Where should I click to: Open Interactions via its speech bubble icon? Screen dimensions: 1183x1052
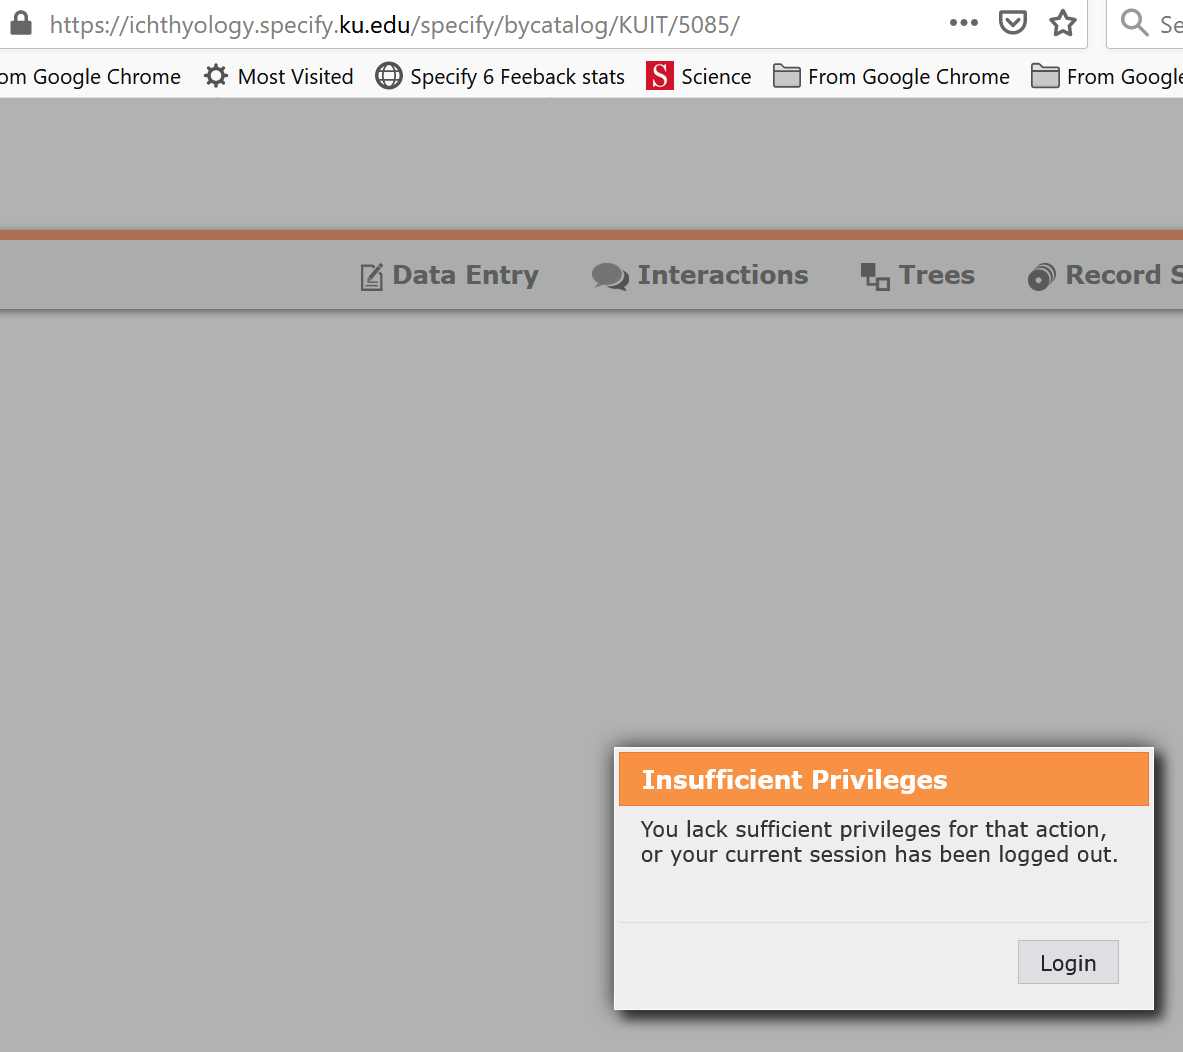[x=609, y=275]
